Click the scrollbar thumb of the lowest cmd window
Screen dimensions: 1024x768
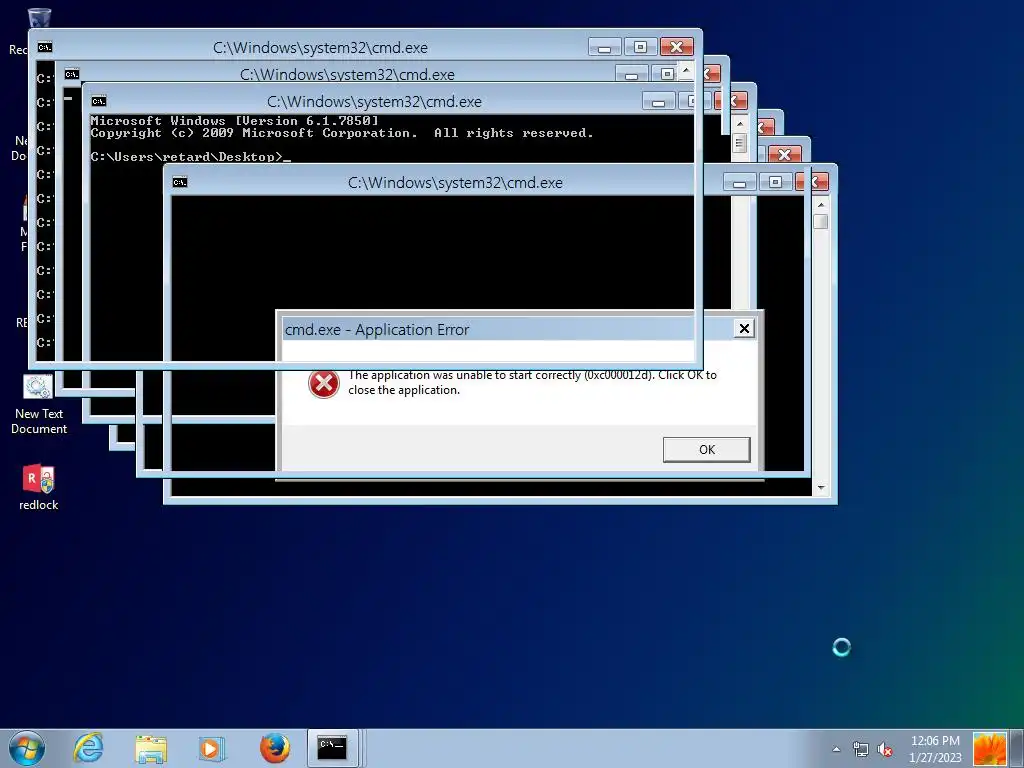click(821, 221)
